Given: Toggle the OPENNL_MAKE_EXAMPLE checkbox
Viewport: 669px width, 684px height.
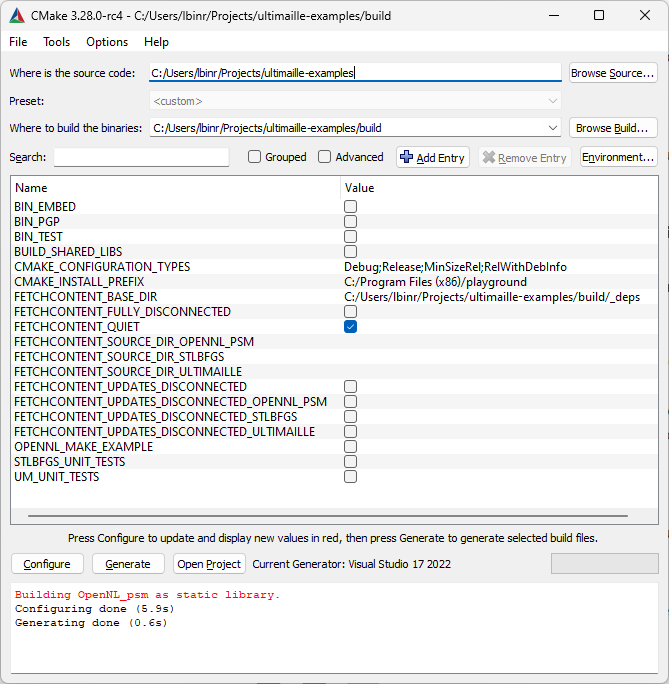Looking at the screenshot, I should 350,447.
